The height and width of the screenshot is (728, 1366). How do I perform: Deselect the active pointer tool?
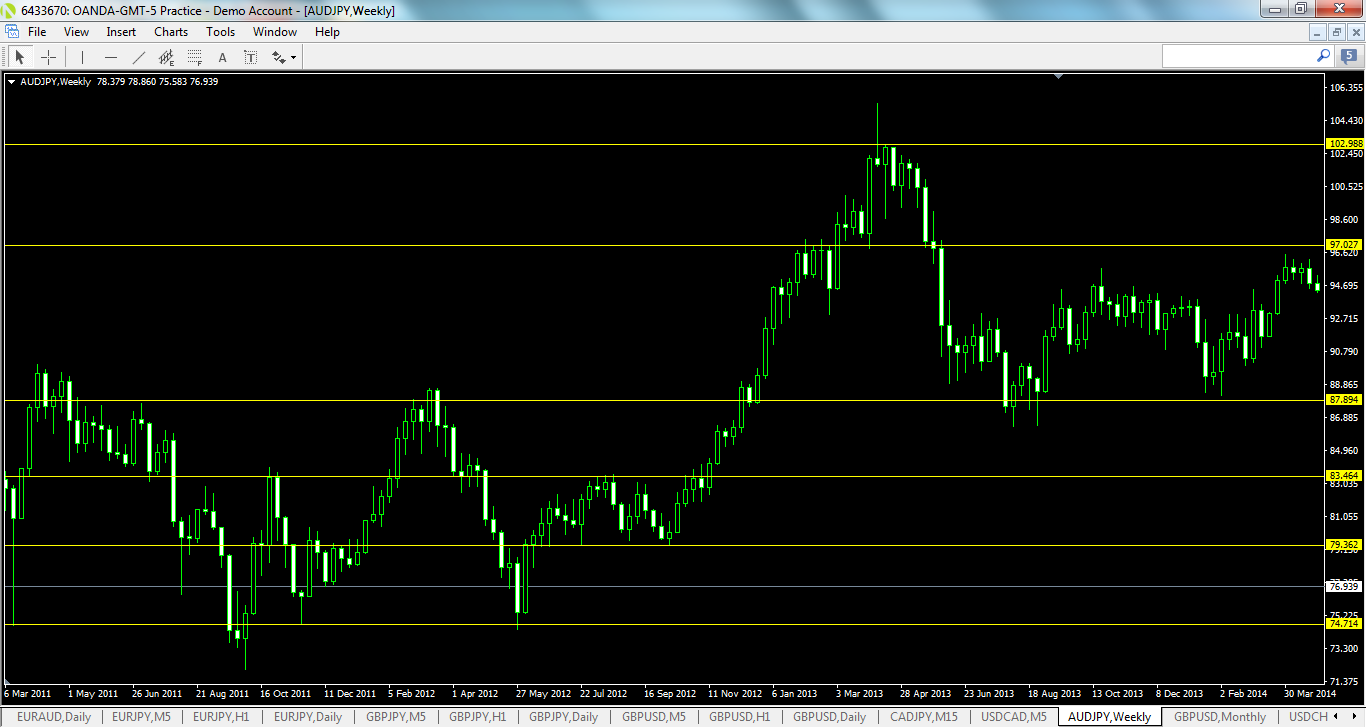click(x=20, y=57)
